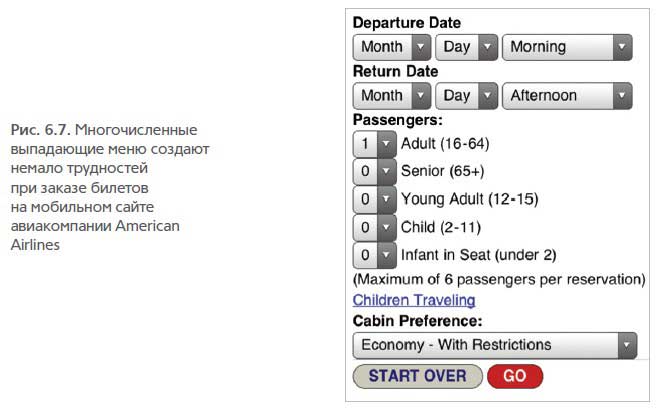Open the Return Date Day dropdown

pos(467,96)
